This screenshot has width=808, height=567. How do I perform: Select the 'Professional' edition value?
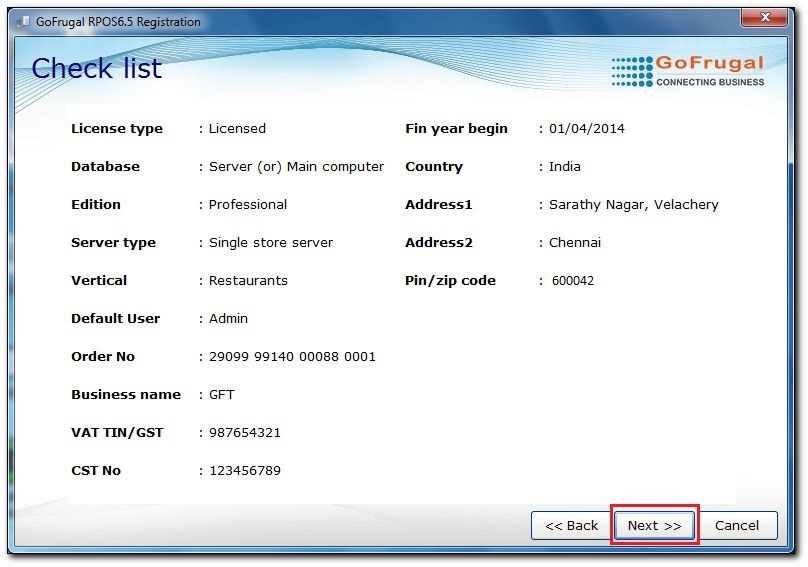(248, 204)
